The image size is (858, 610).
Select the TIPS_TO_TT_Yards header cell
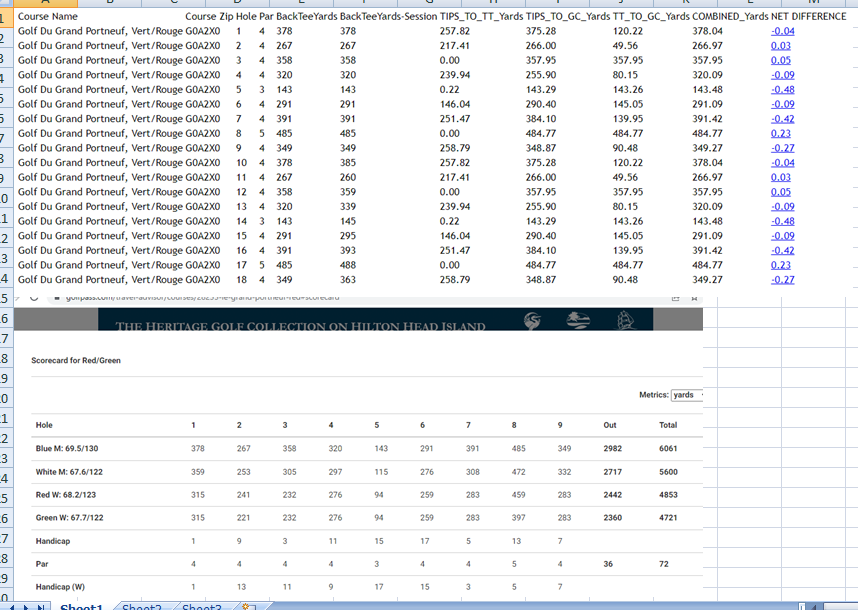coord(481,16)
